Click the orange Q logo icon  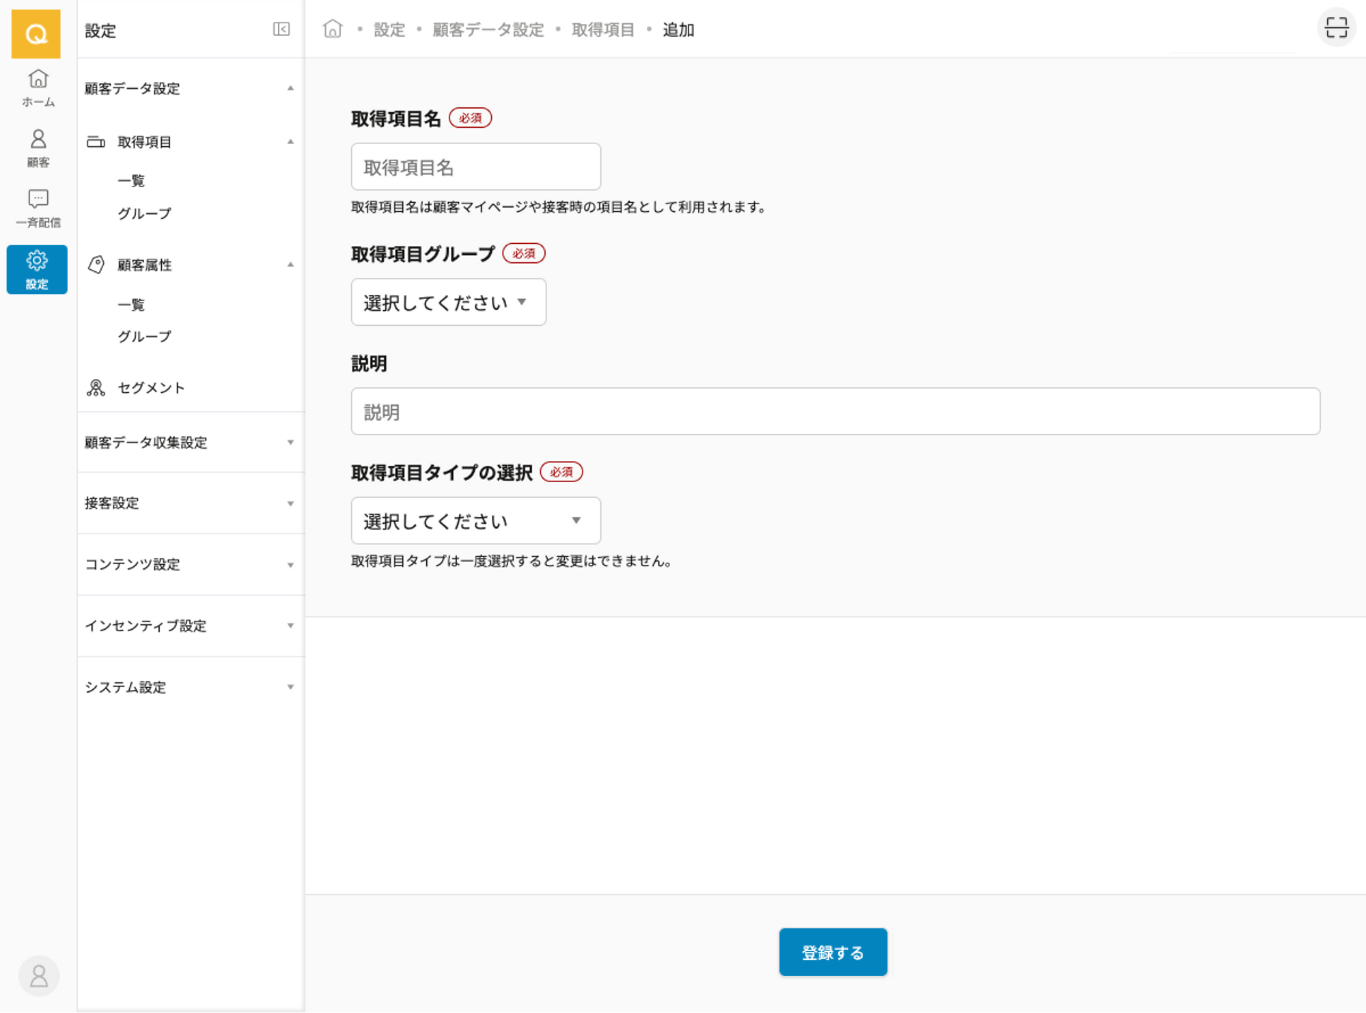(x=36, y=34)
